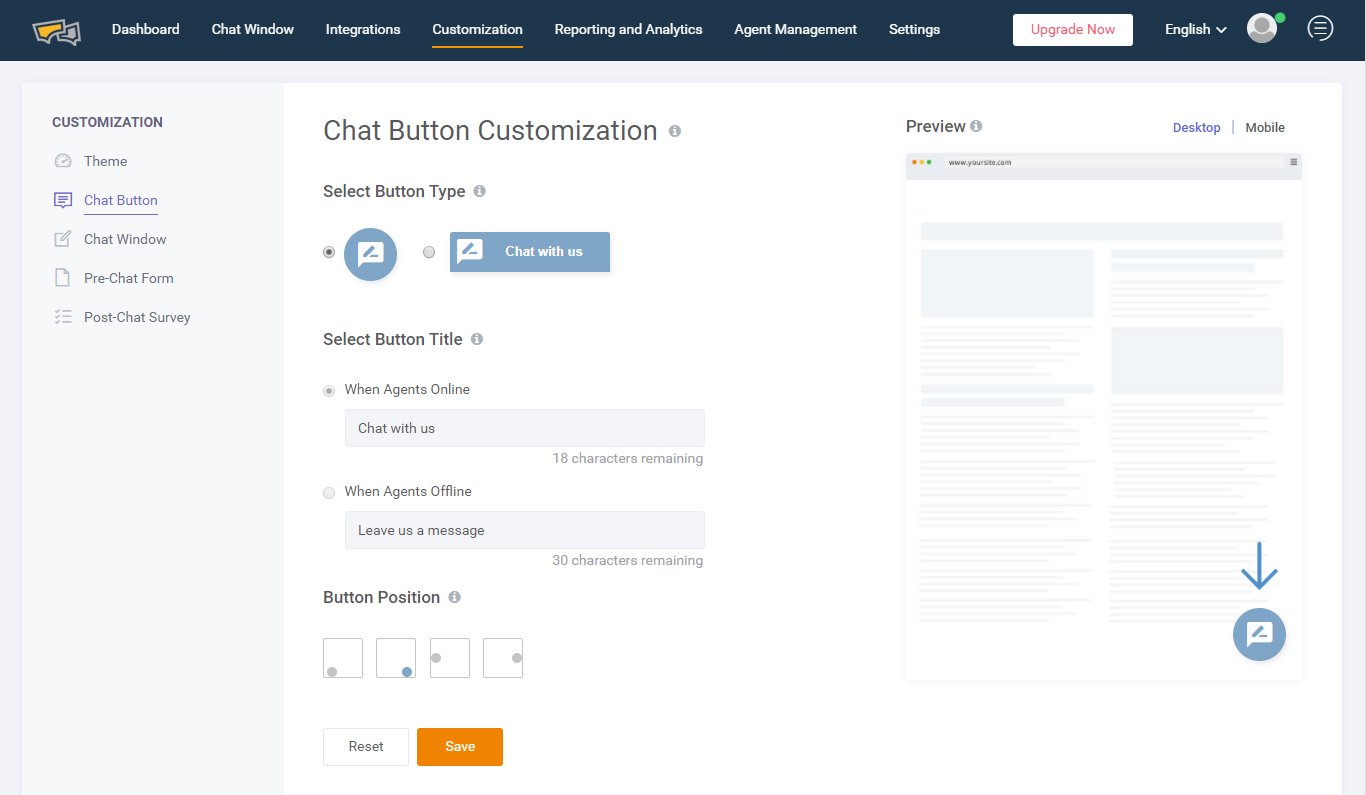Switch preview to Mobile

1265,127
